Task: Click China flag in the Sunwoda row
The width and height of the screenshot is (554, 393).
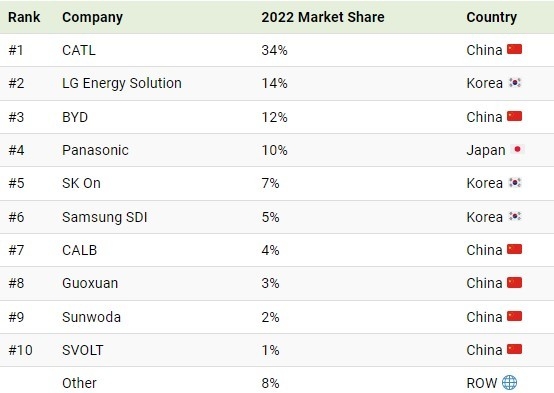Action: (x=514, y=316)
